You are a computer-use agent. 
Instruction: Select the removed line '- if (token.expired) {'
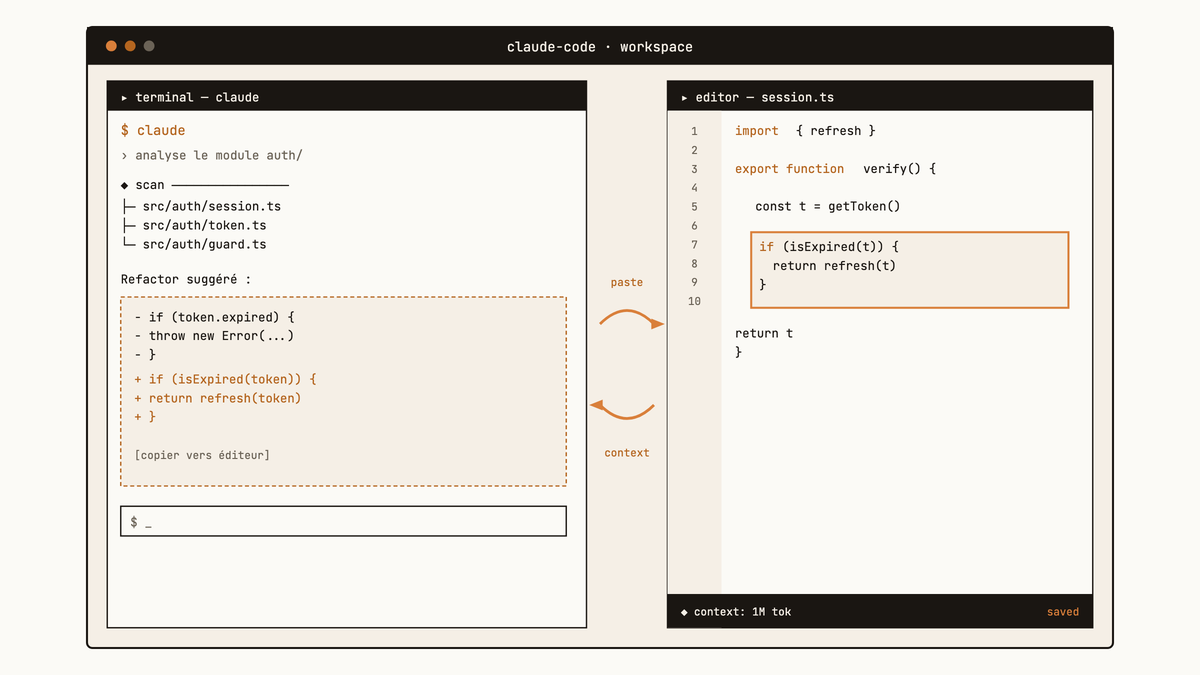click(214, 317)
